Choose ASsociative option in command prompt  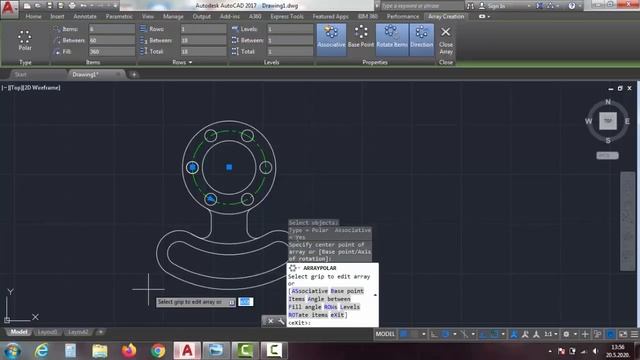[310, 291]
